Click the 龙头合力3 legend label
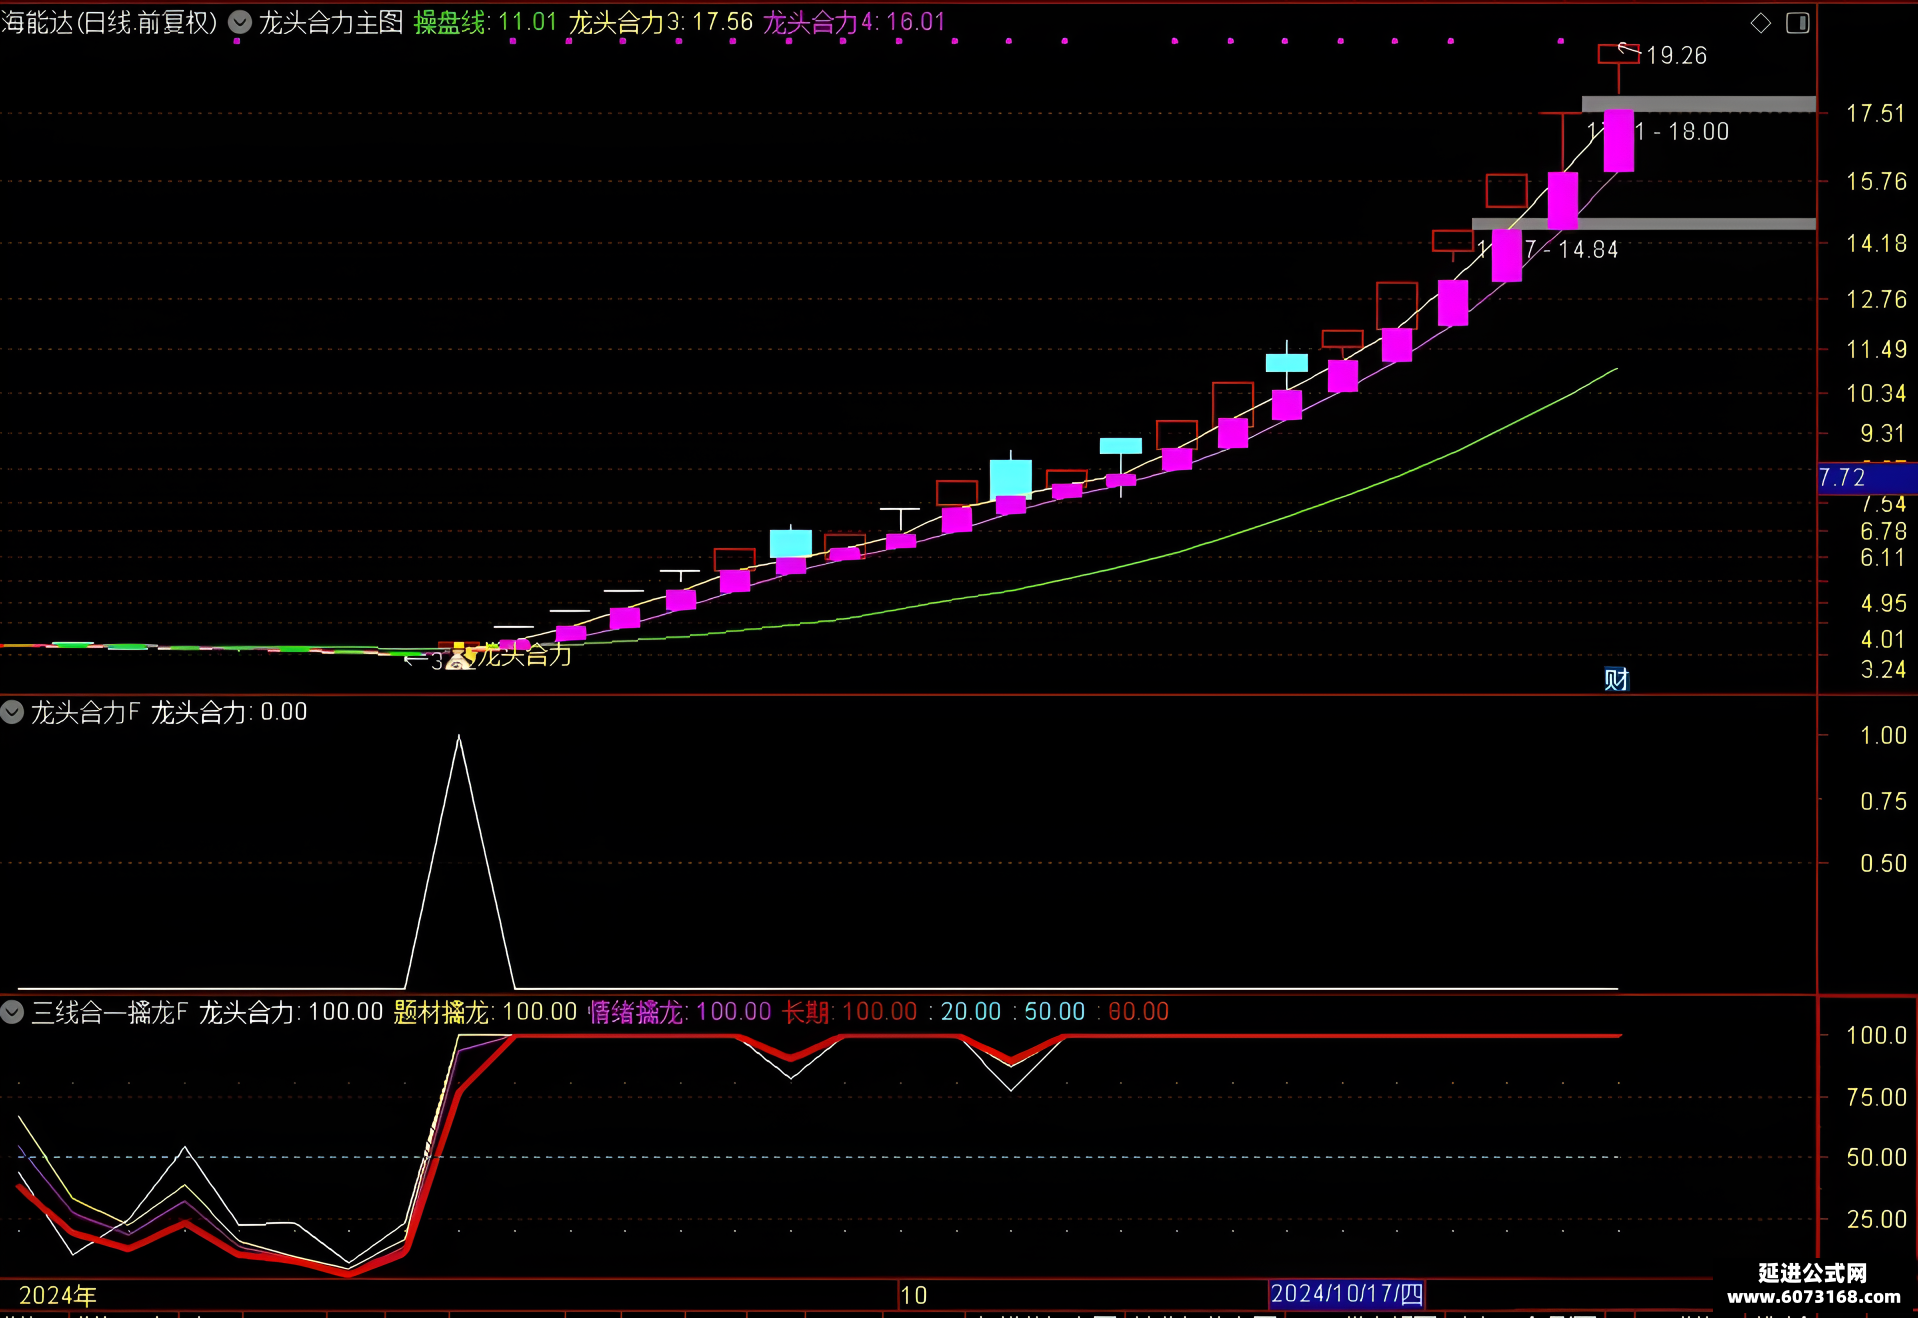 (x=661, y=22)
